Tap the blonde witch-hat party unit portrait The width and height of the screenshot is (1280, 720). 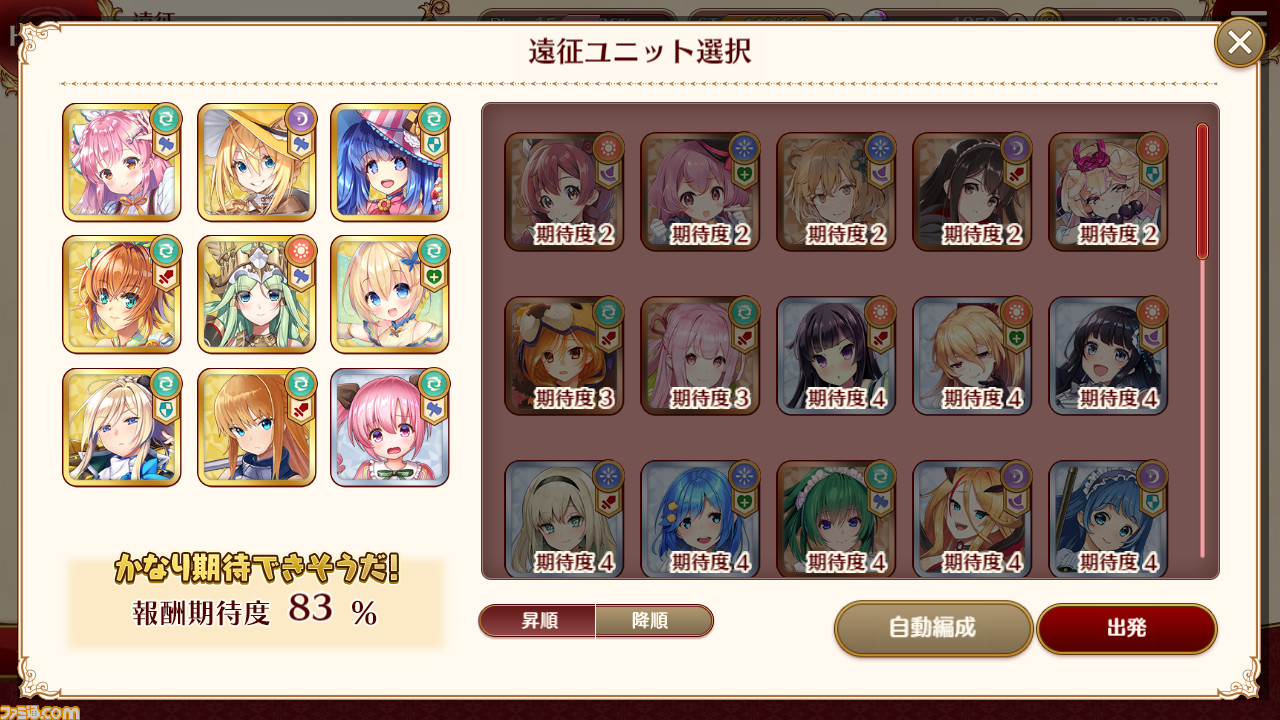[x=257, y=162]
